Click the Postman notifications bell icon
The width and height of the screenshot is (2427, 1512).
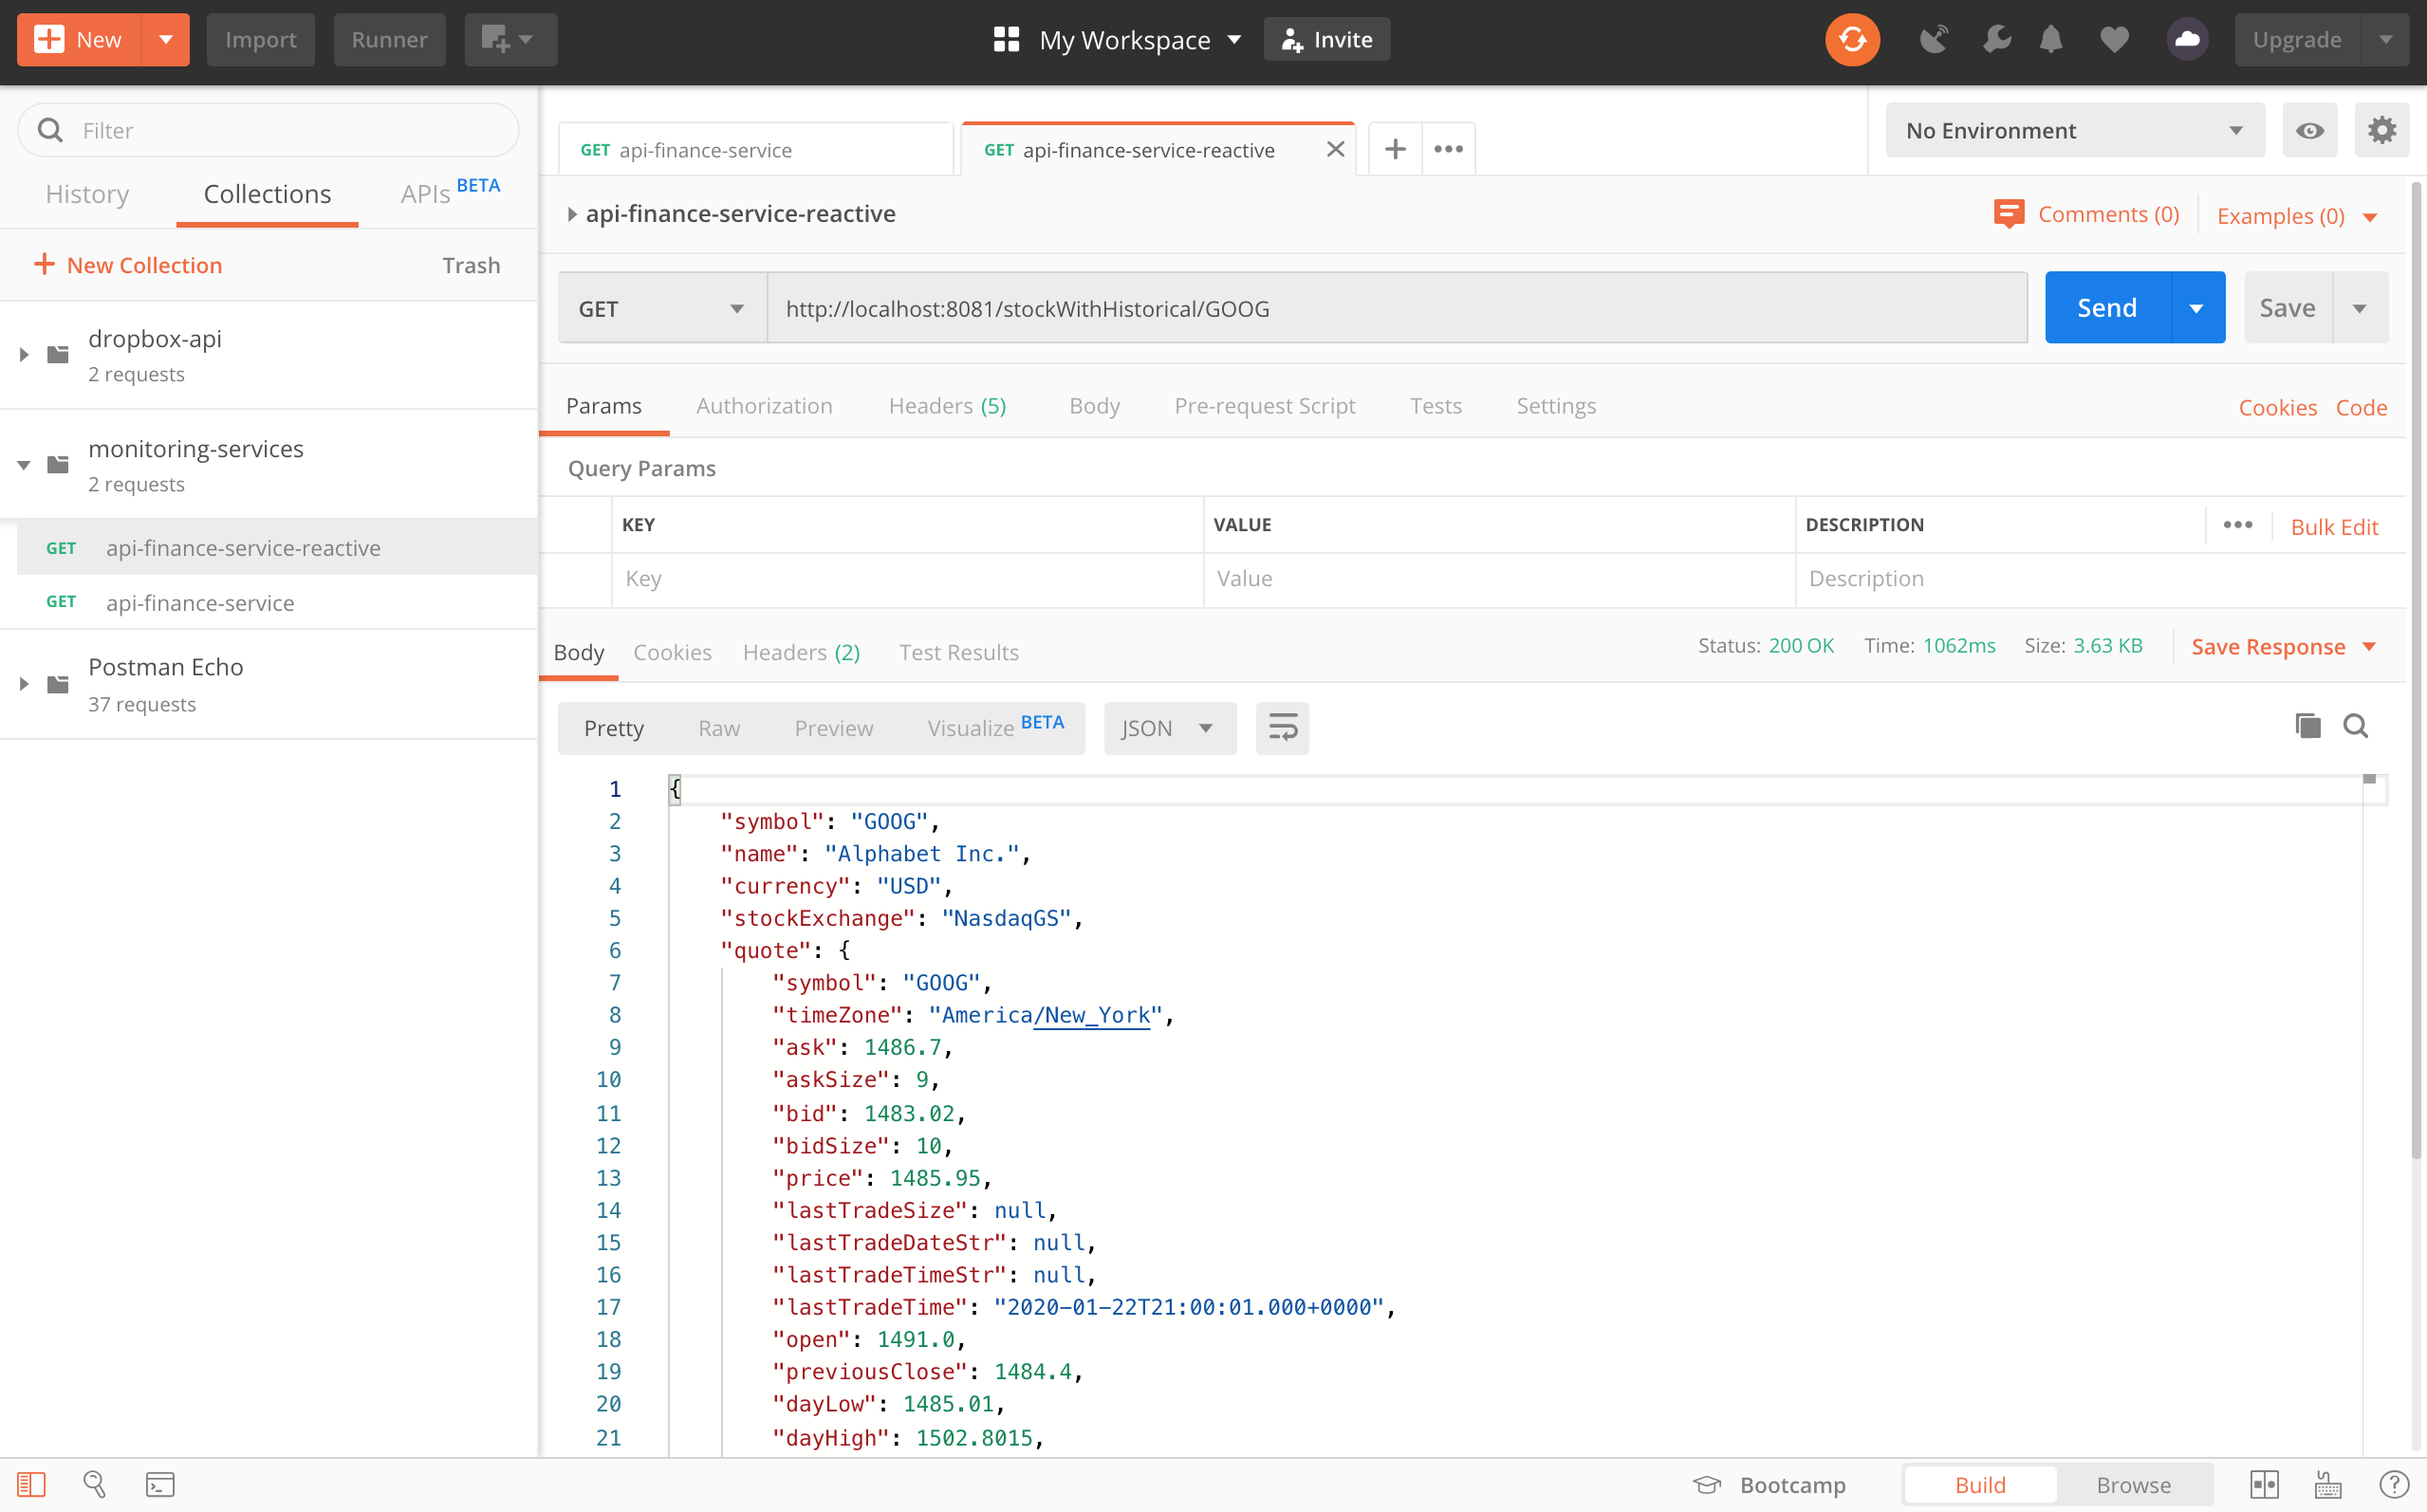pos(2052,38)
